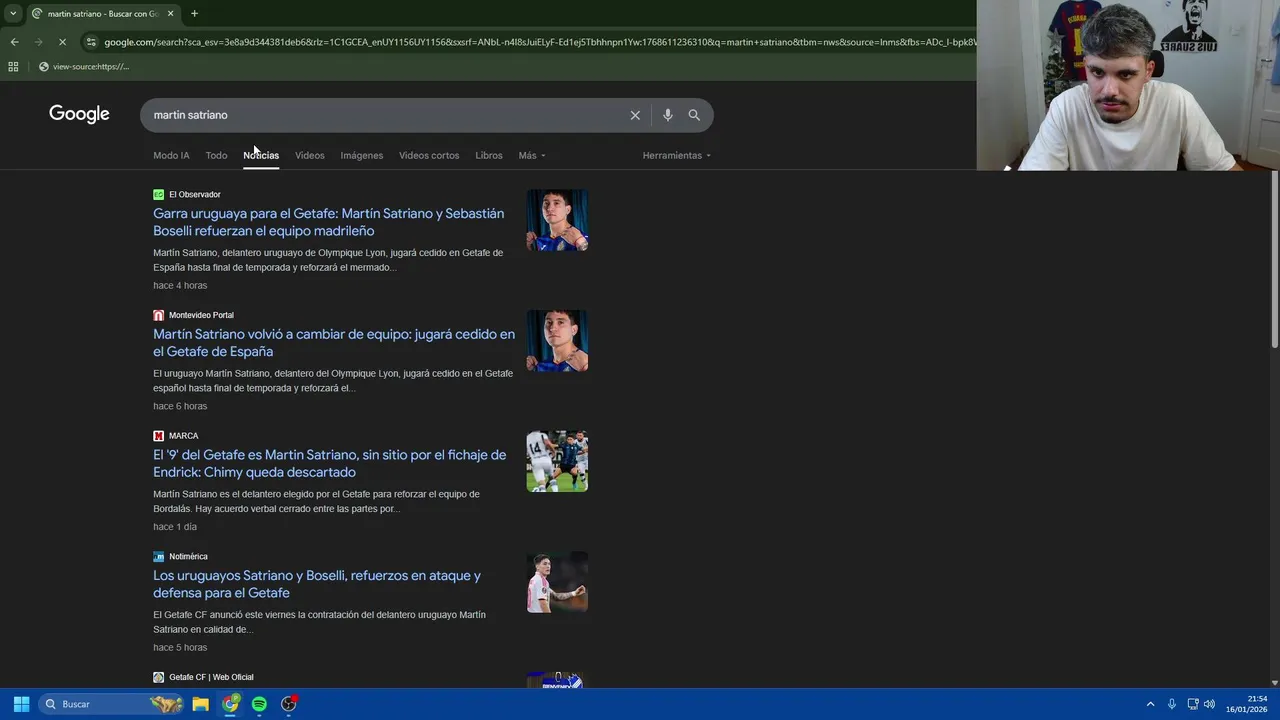The image size is (1280, 720).
Task: View site information icon in address bar
Action: [x=91, y=42]
